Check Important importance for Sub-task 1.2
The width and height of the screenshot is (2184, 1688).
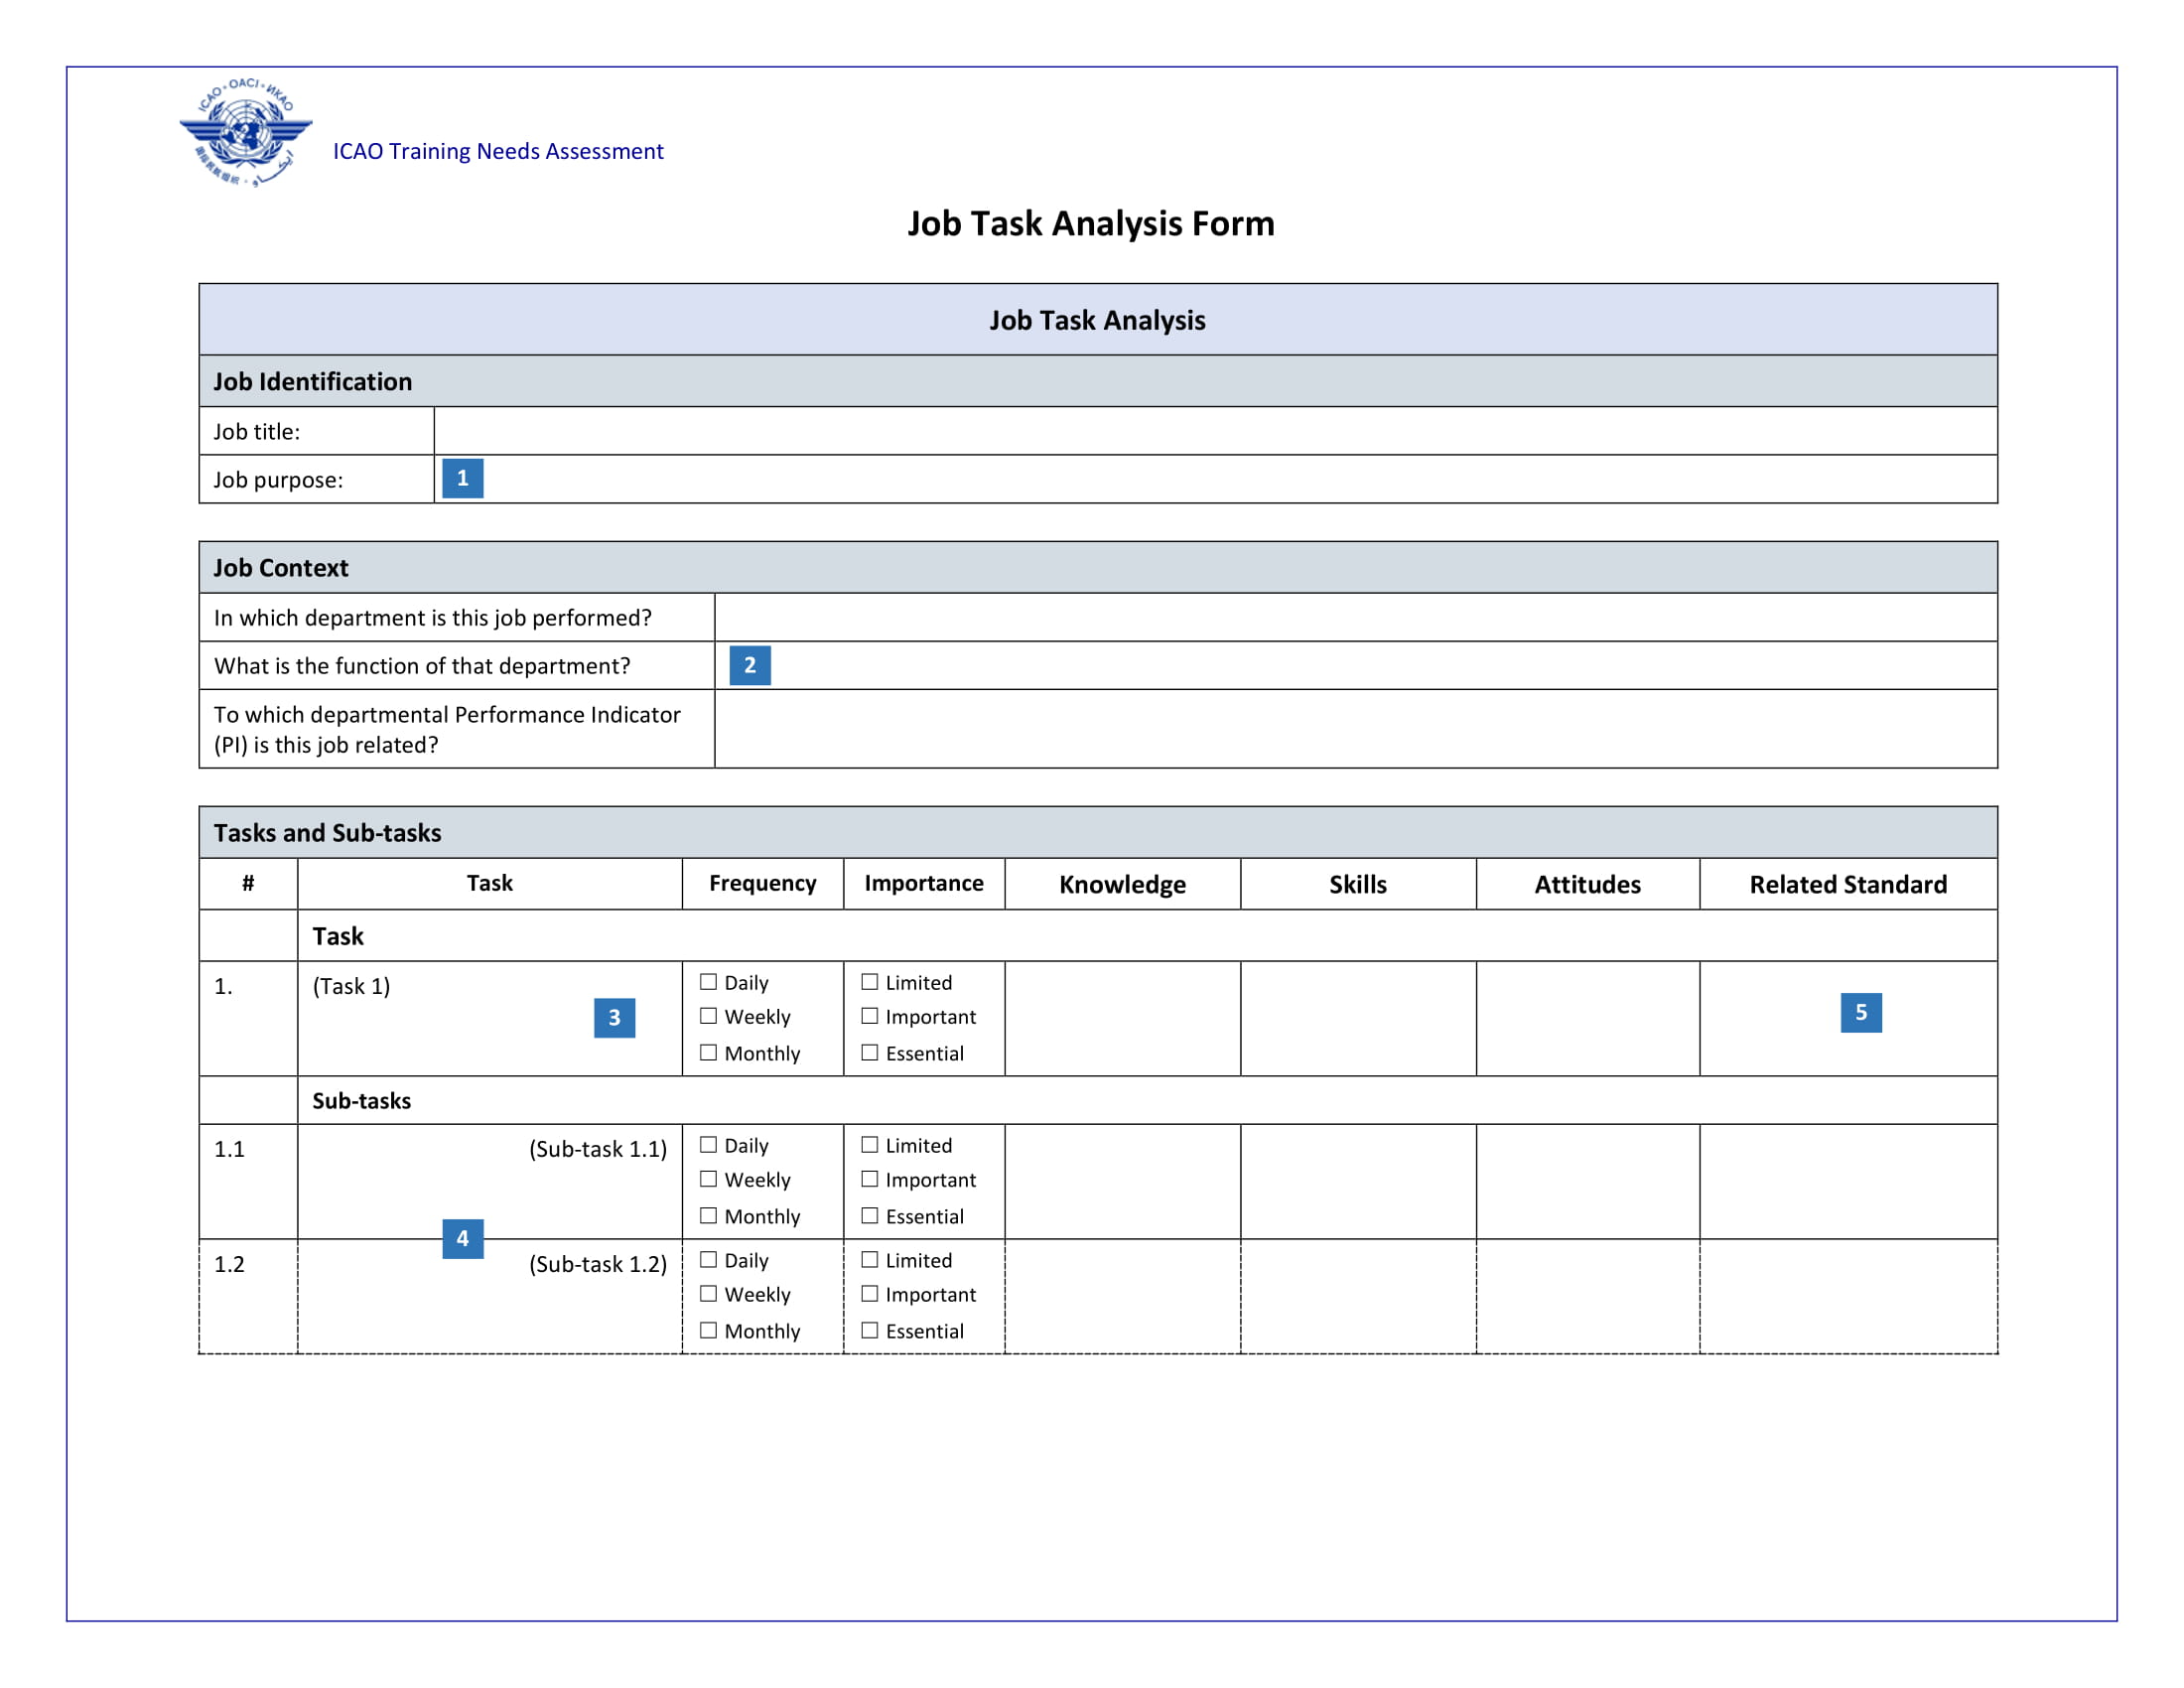point(869,1295)
